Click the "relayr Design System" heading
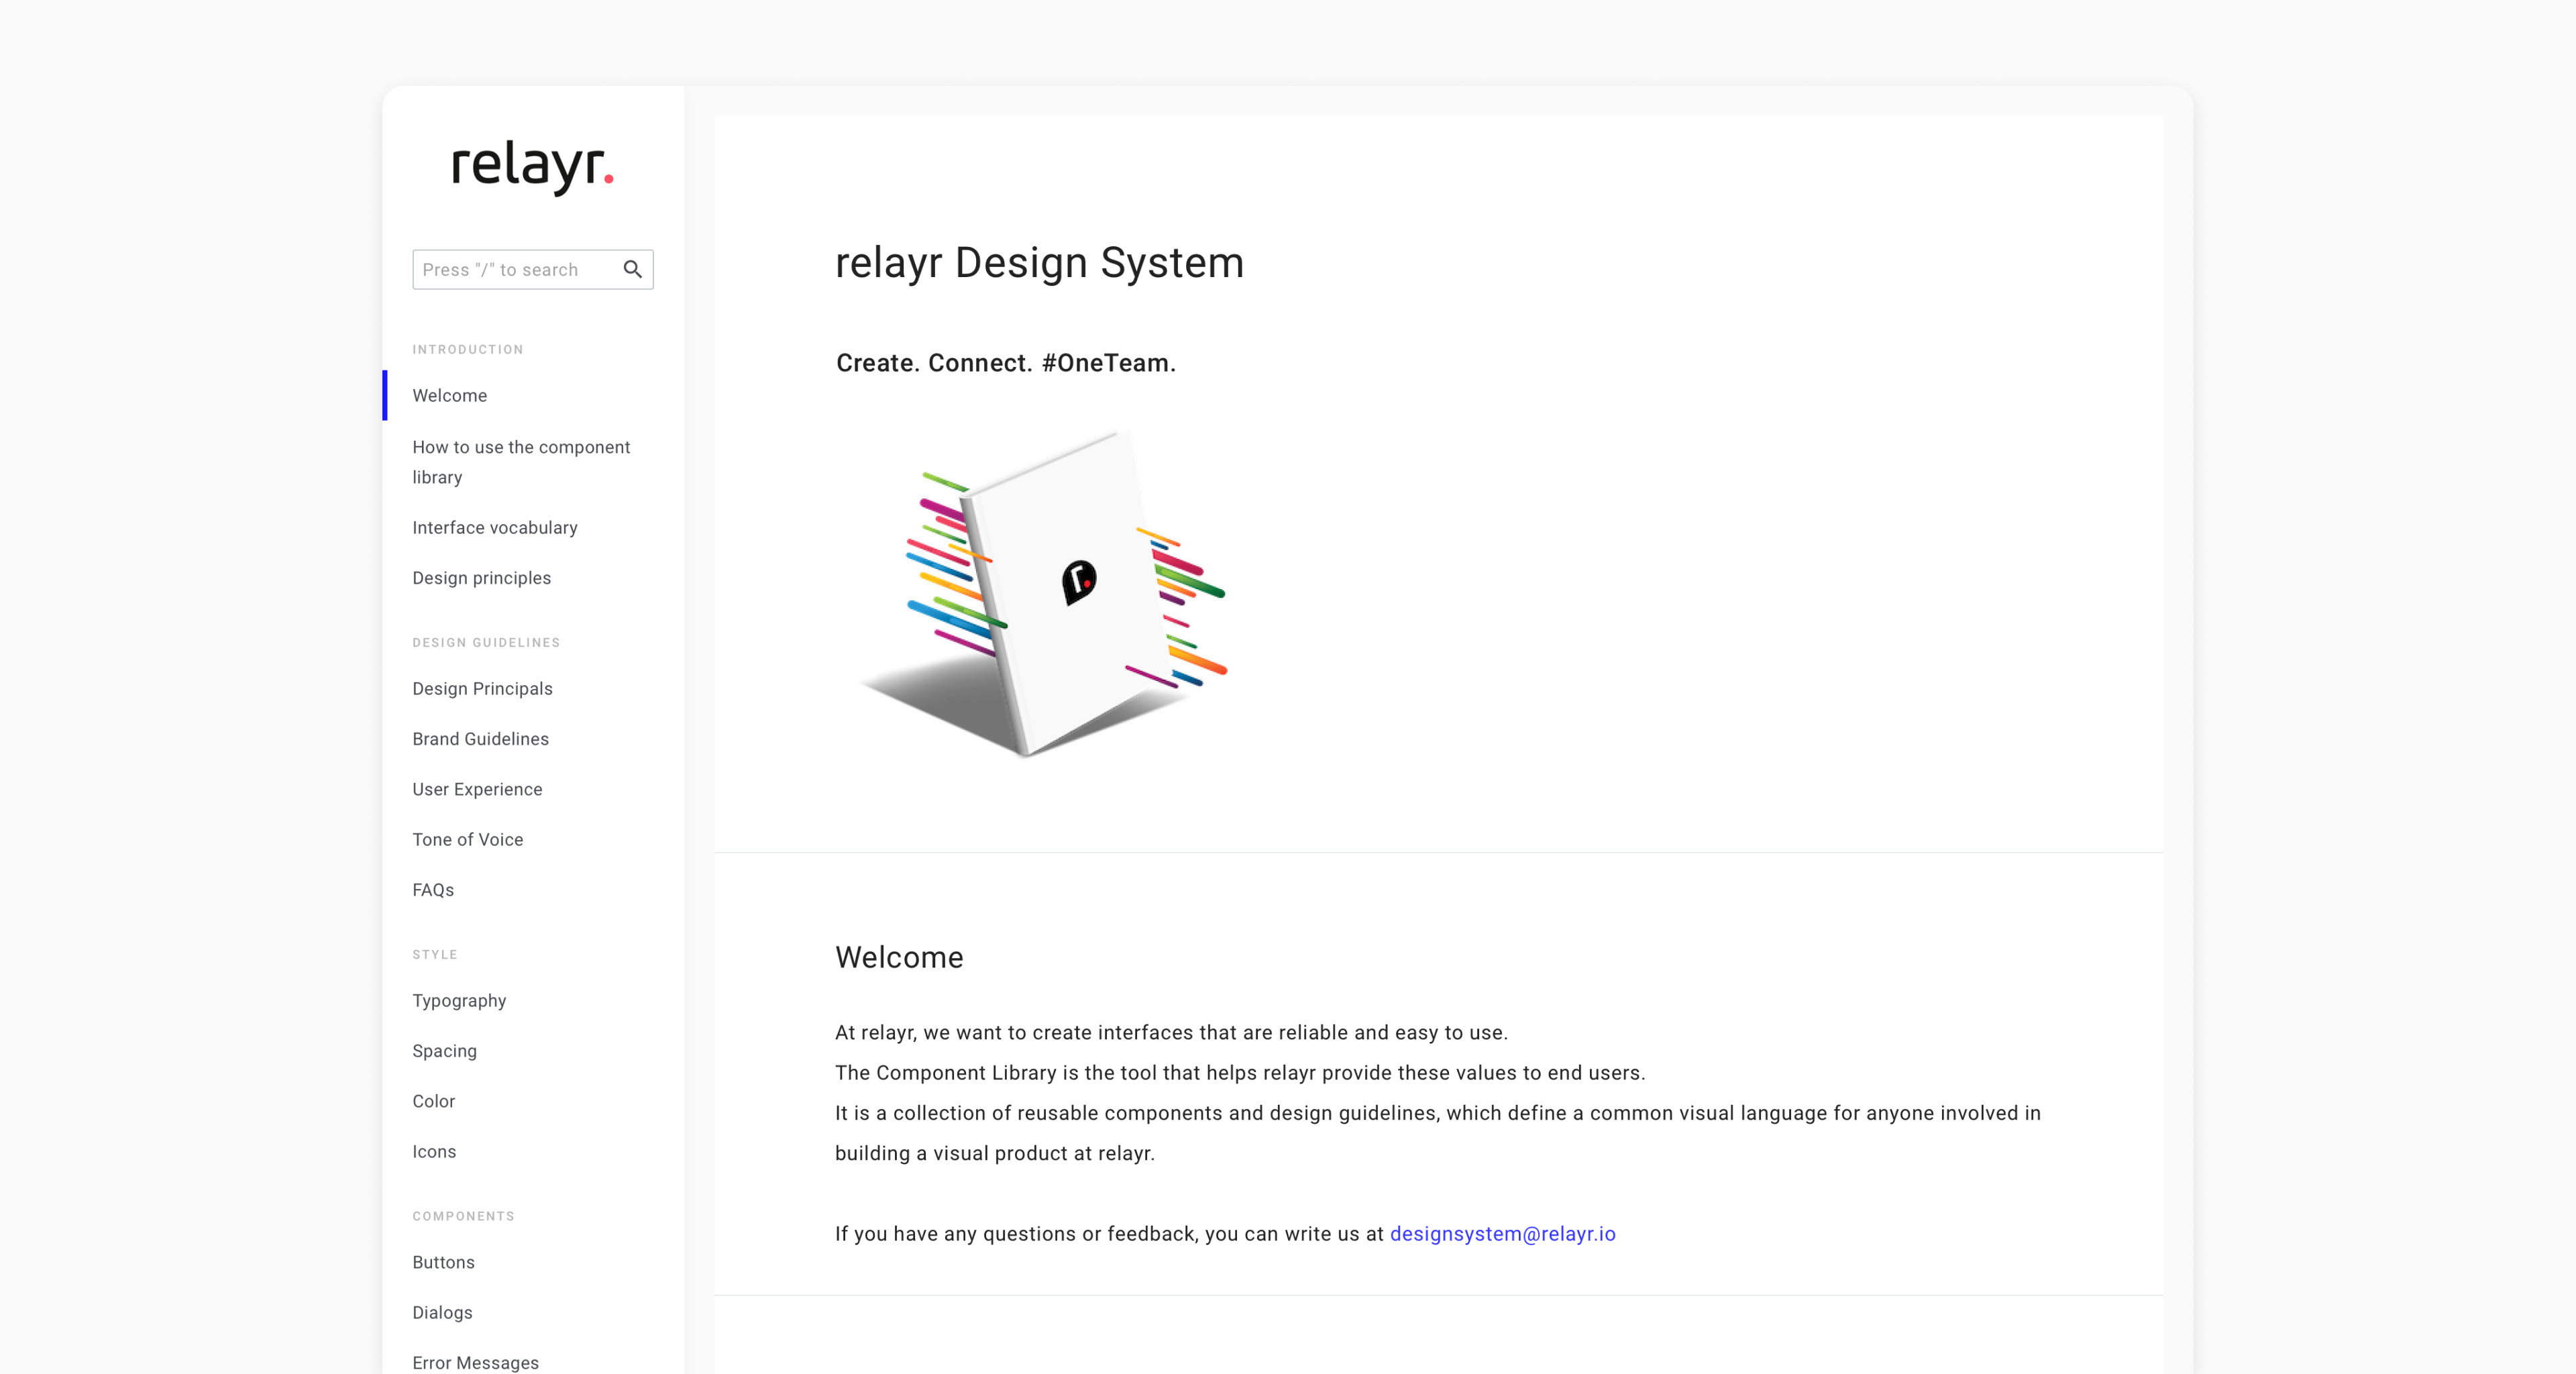This screenshot has width=2576, height=1374. pos(1039,263)
